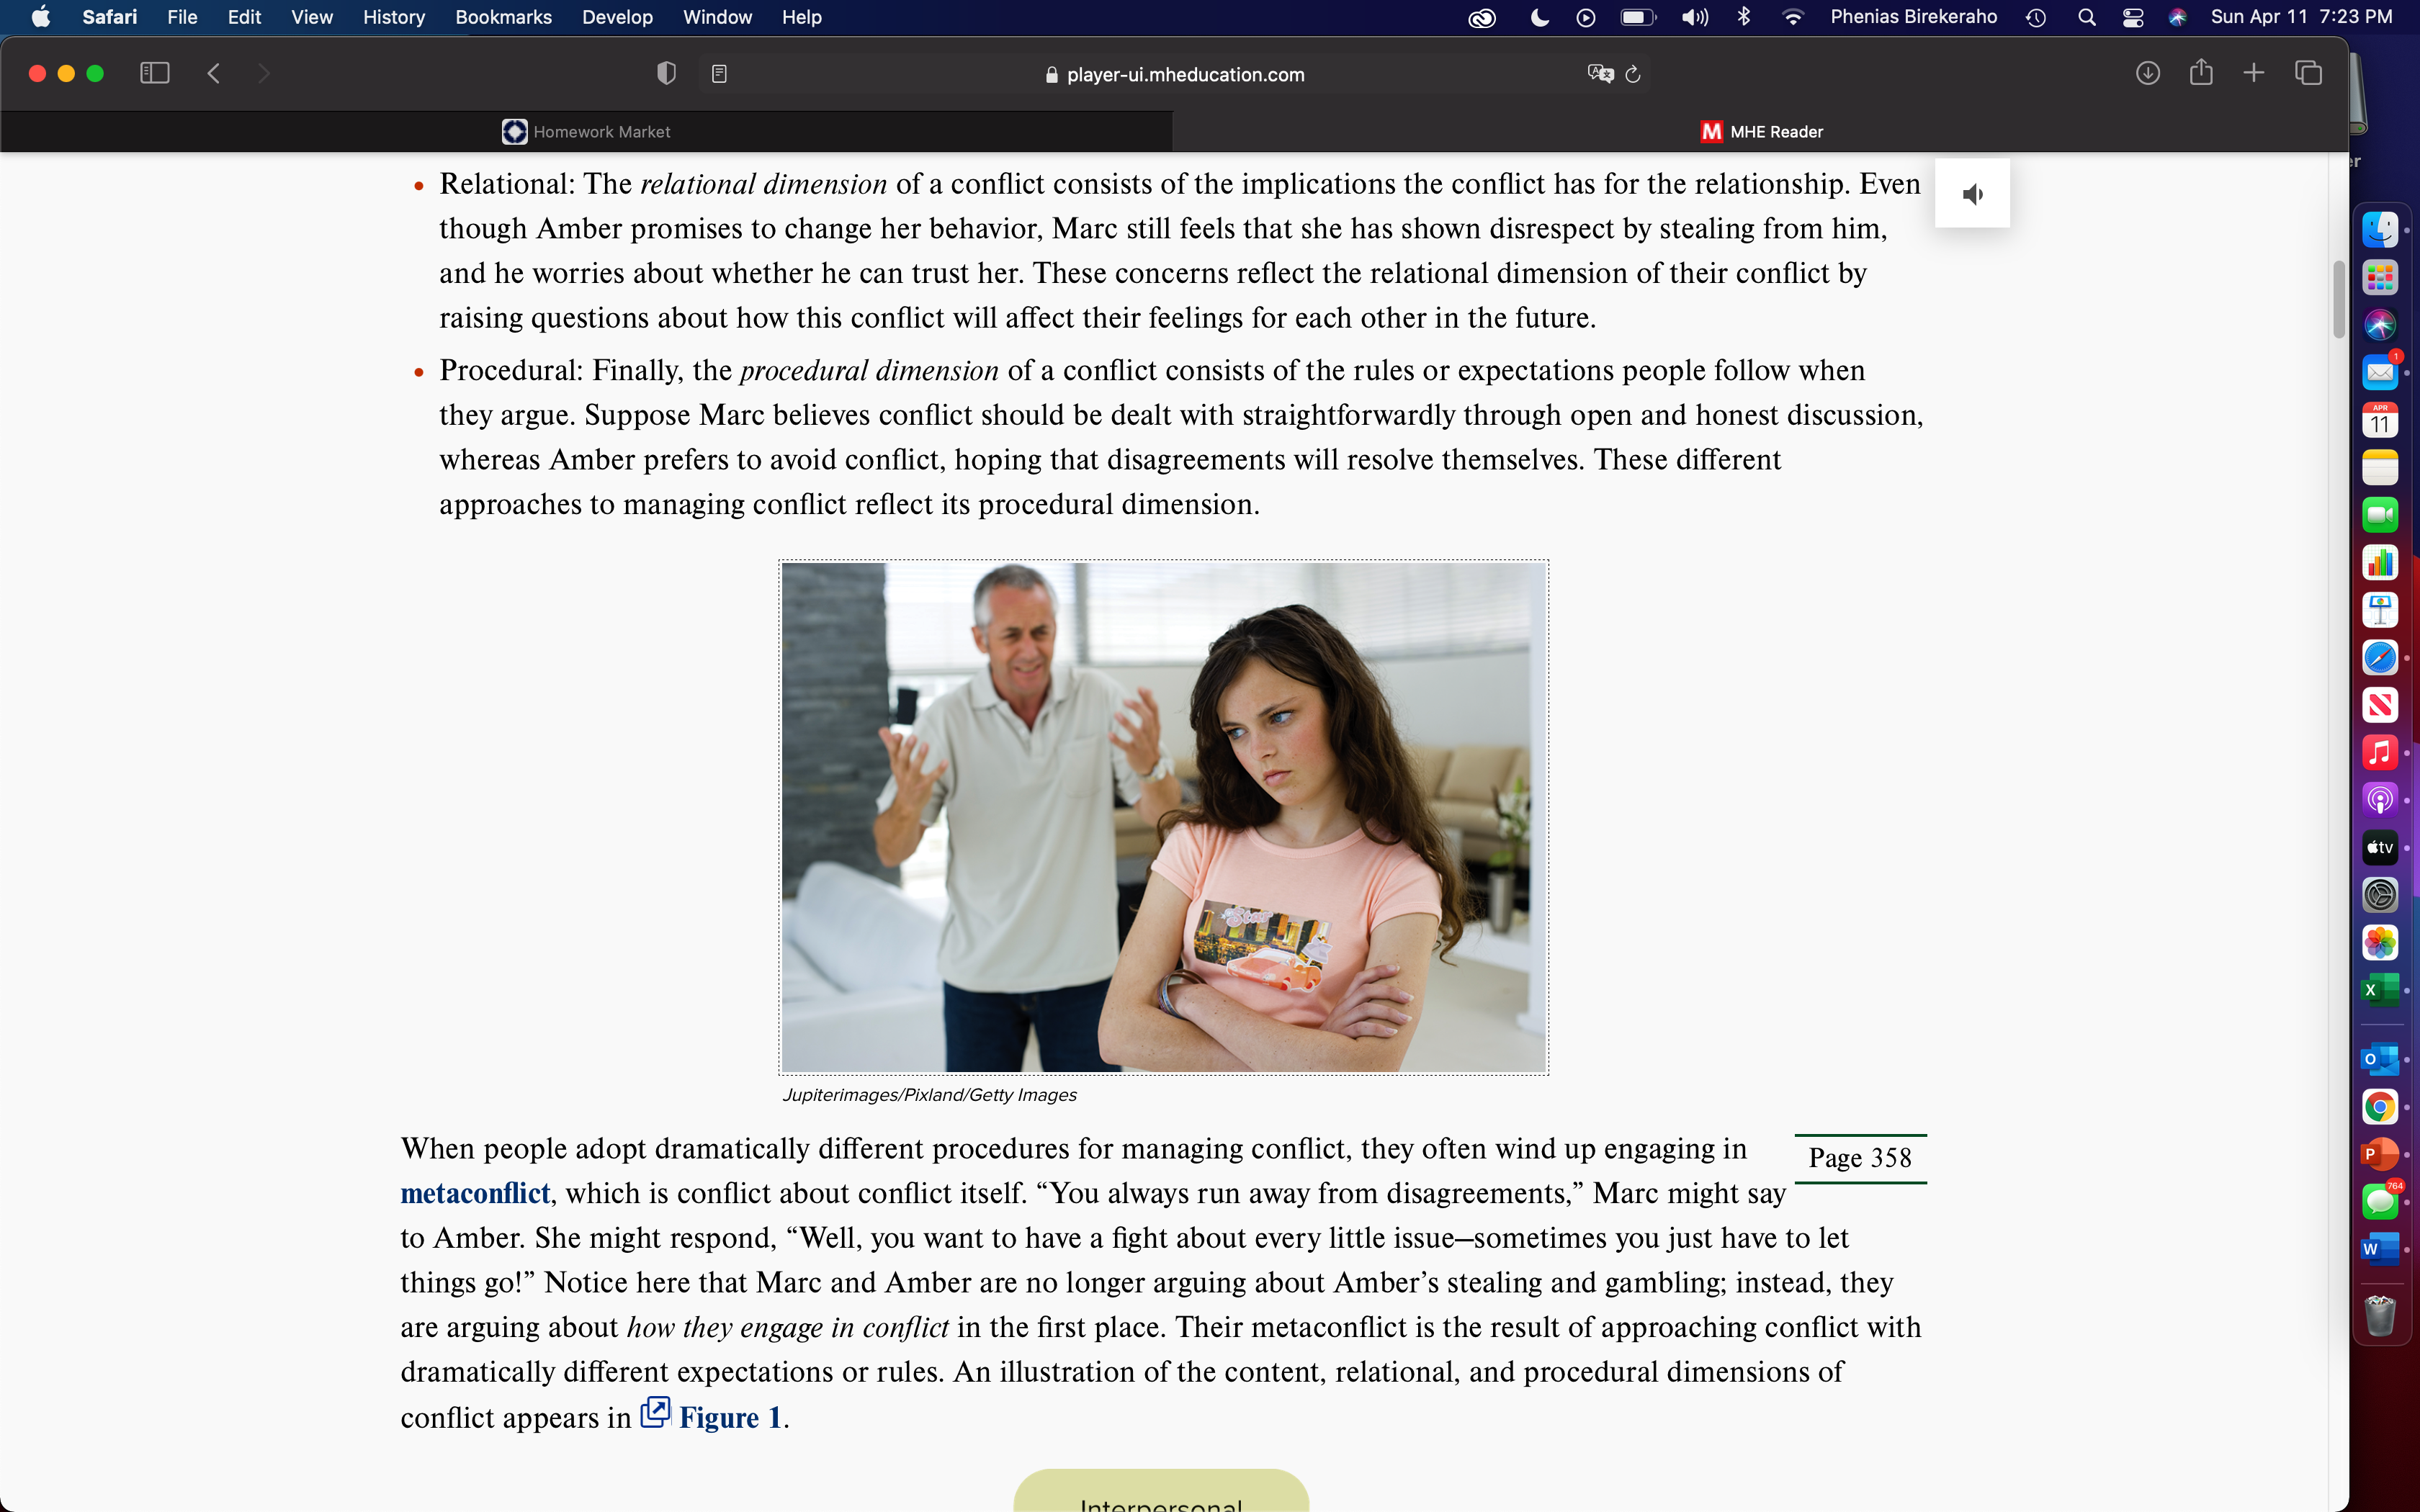The height and width of the screenshot is (1512, 2420).
Task: Open the View menu
Action: tap(312, 17)
